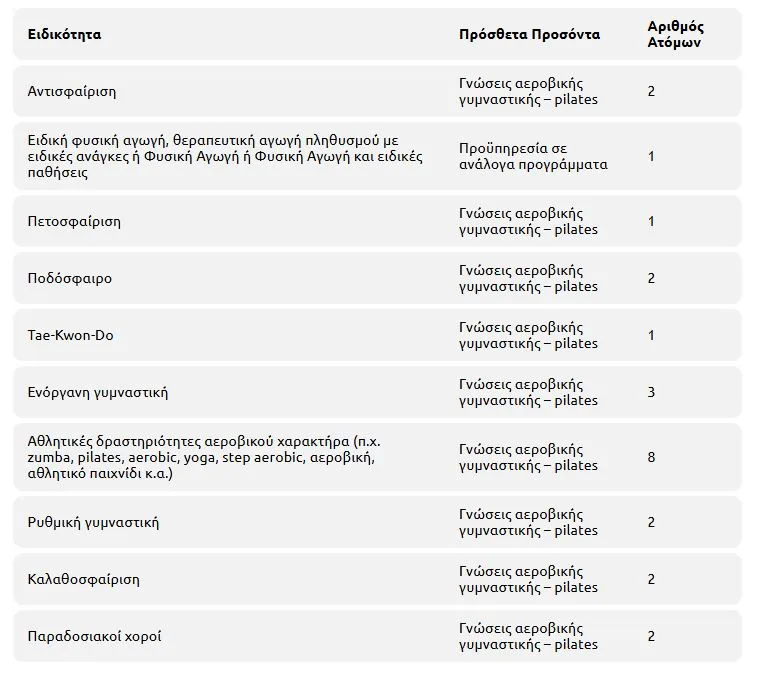Select the Ενόργανη γυμναστική specialty cell
The height and width of the screenshot is (680, 768).
pyautogui.click(x=98, y=392)
